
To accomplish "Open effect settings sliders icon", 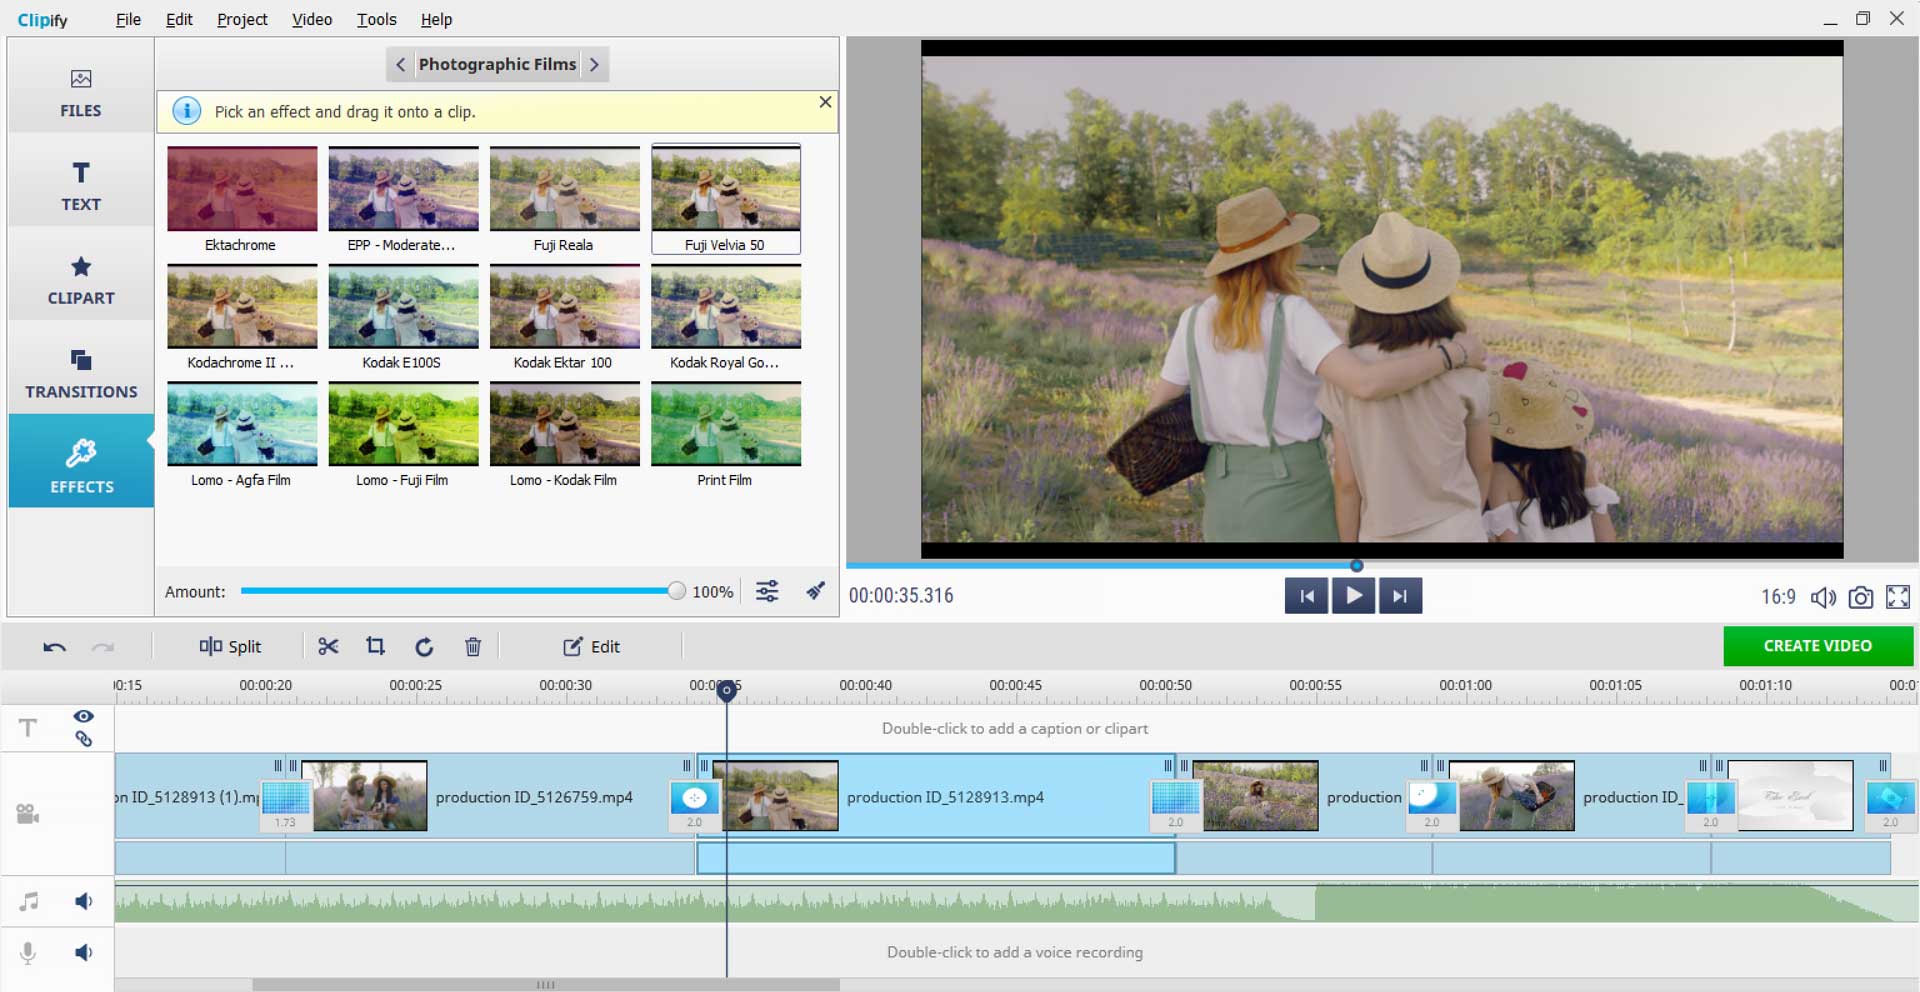I will tap(767, 591).
